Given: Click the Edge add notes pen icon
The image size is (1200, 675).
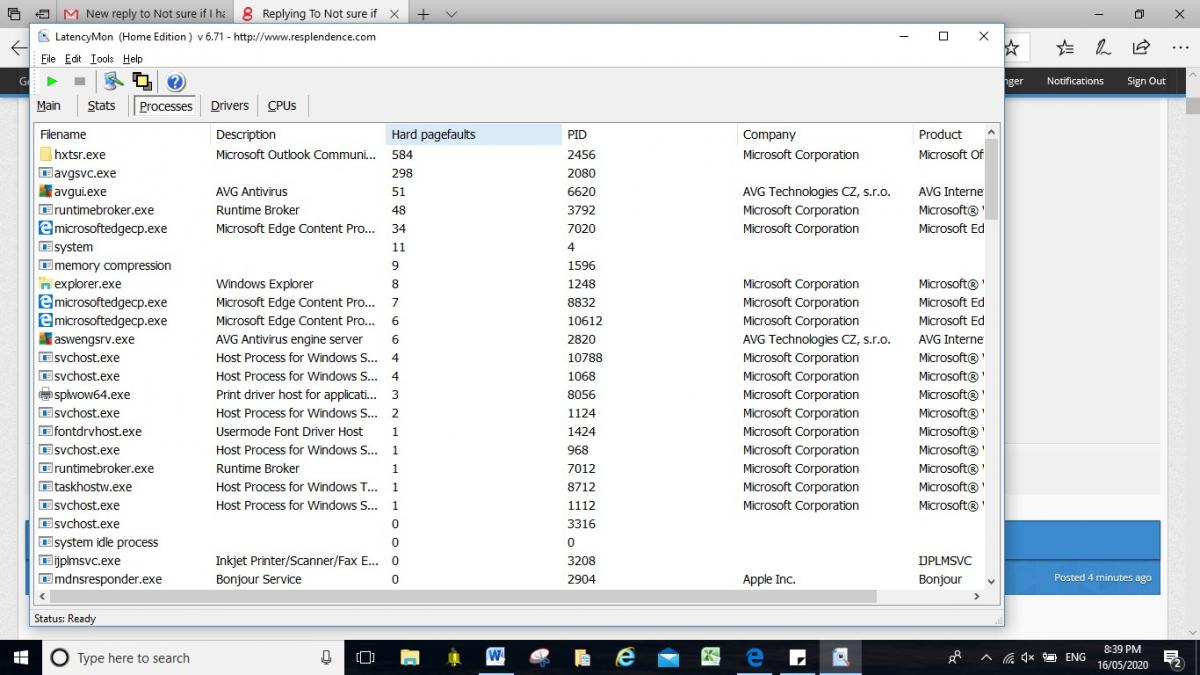Looking at the screenshot, I should (x=1103, y=47).
